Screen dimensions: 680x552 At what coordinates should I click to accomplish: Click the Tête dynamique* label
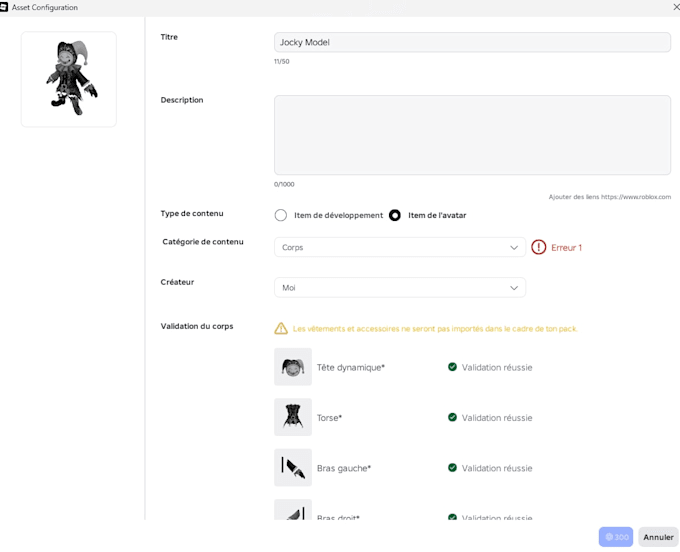tap(351, 367)
